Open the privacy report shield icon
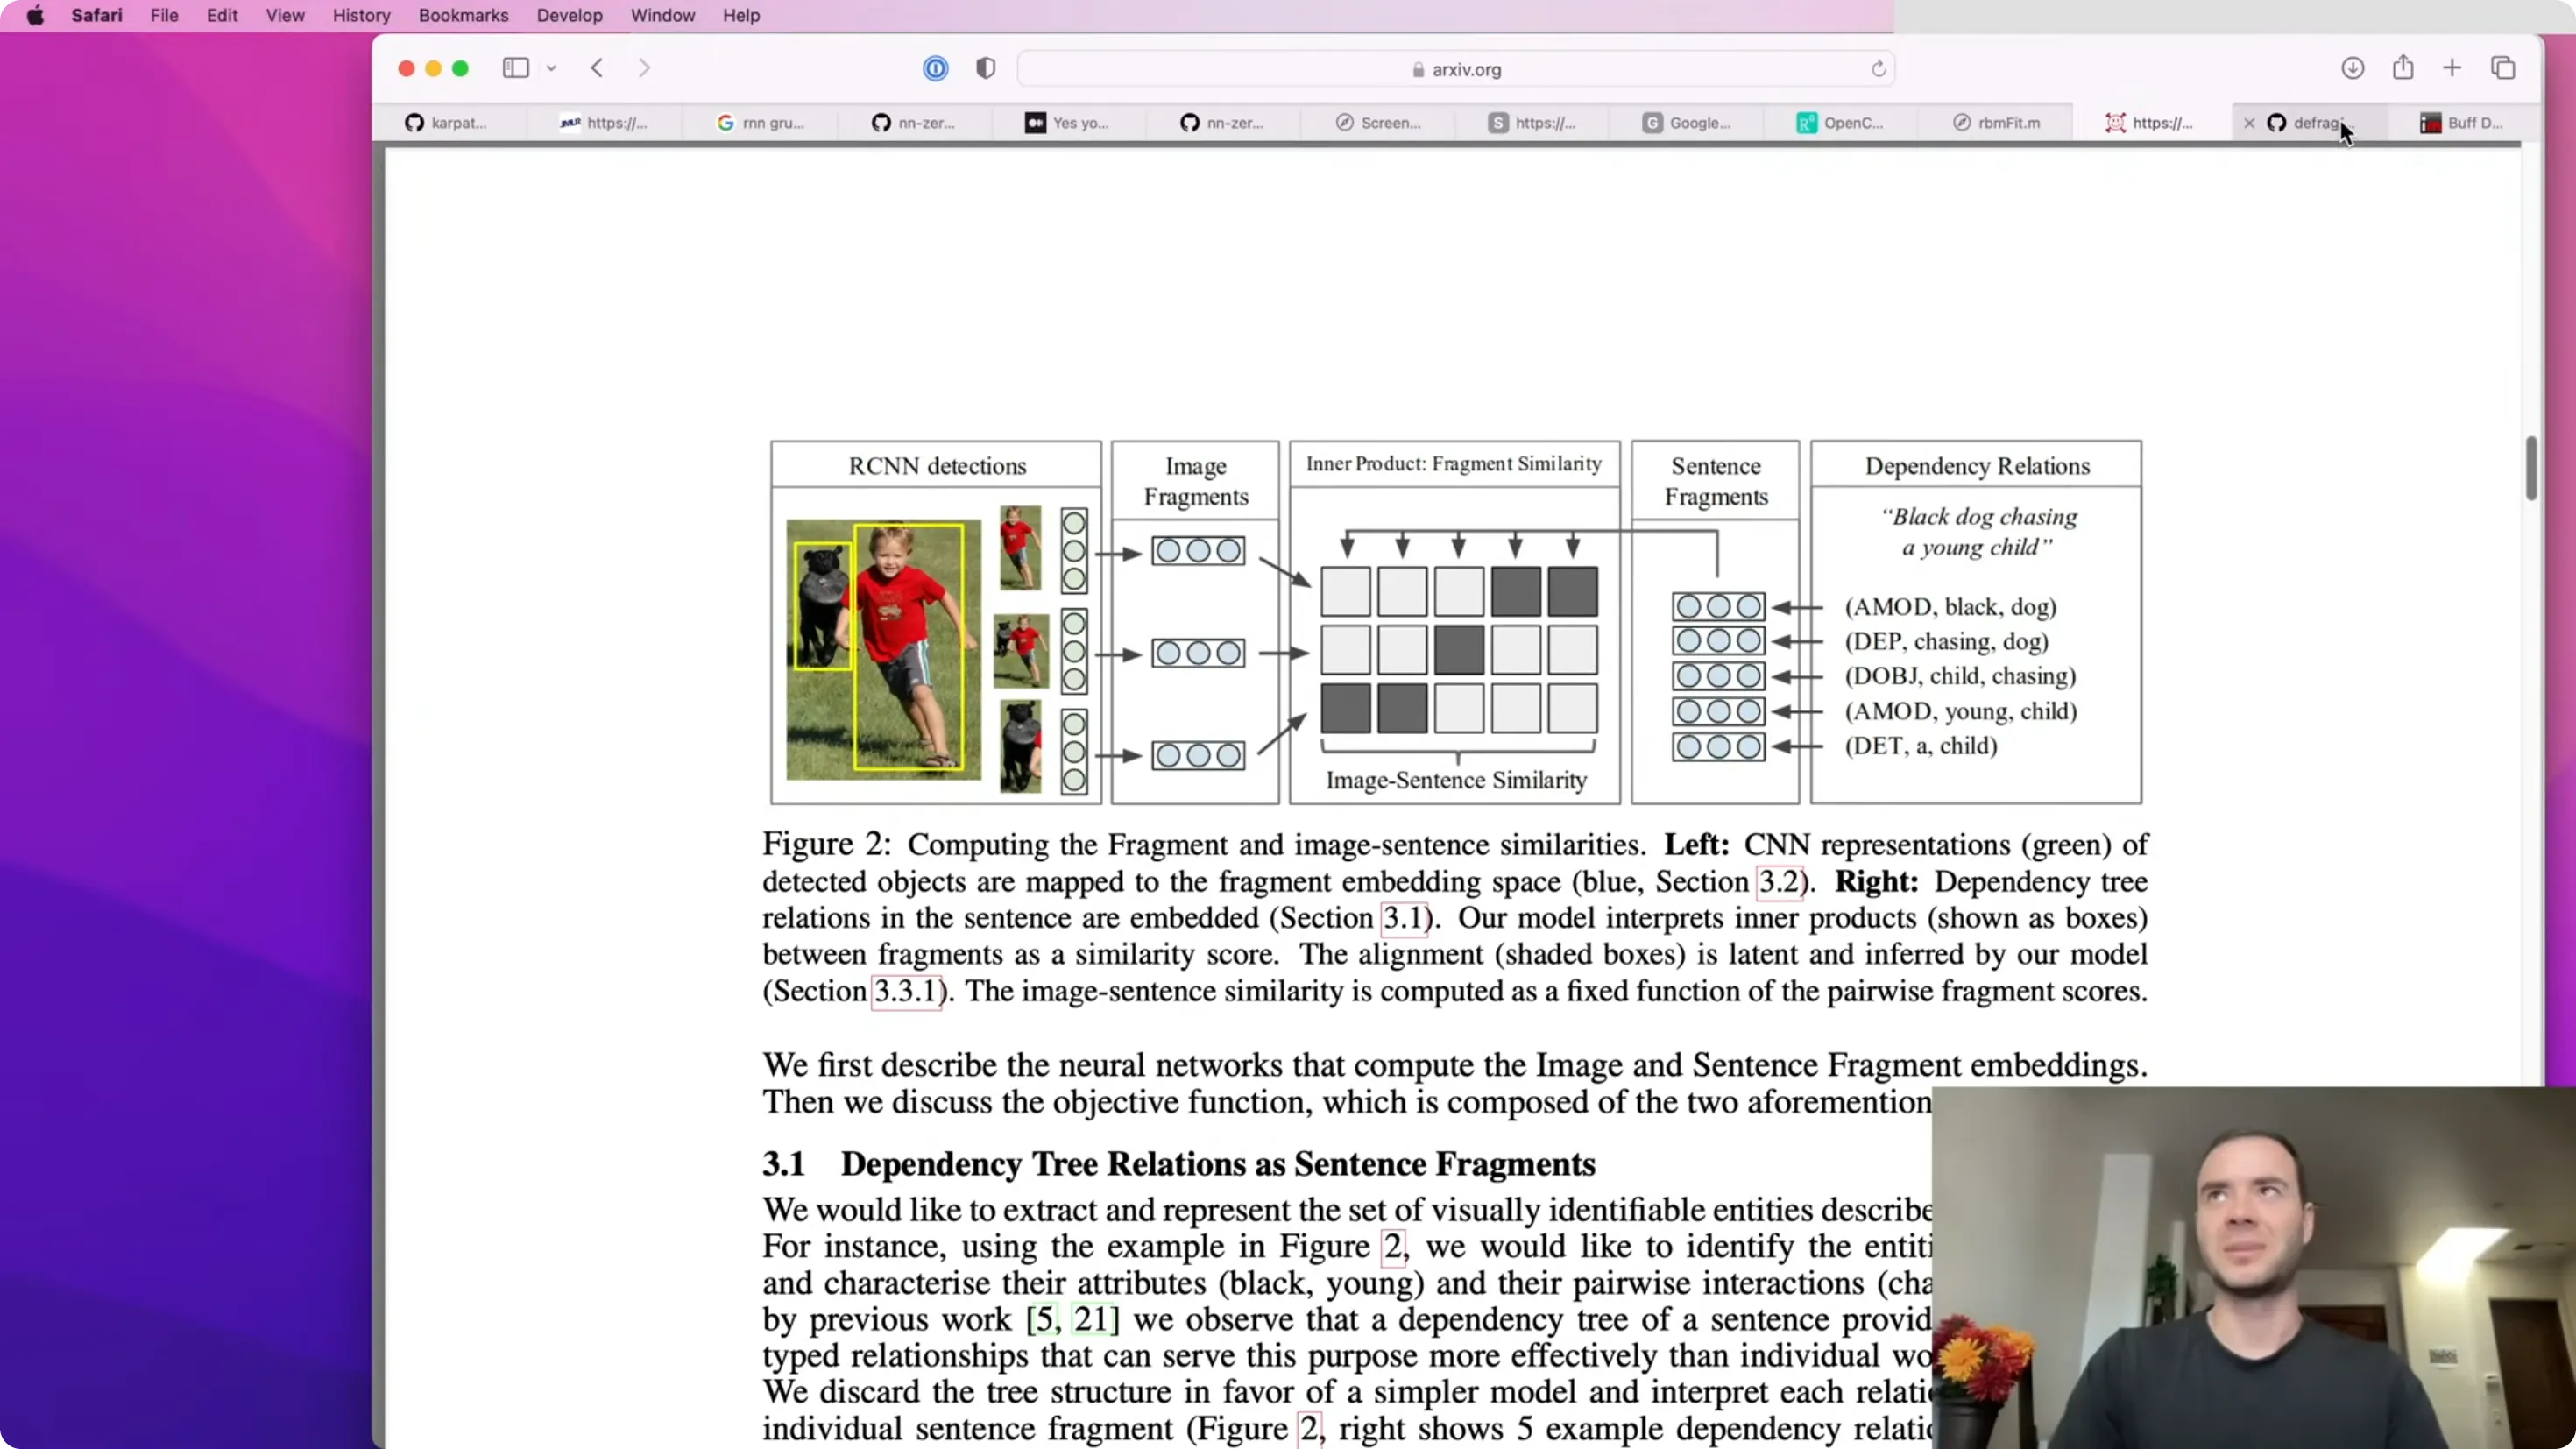Screen dimensions: 2576x1449 [x=985, y=68]
